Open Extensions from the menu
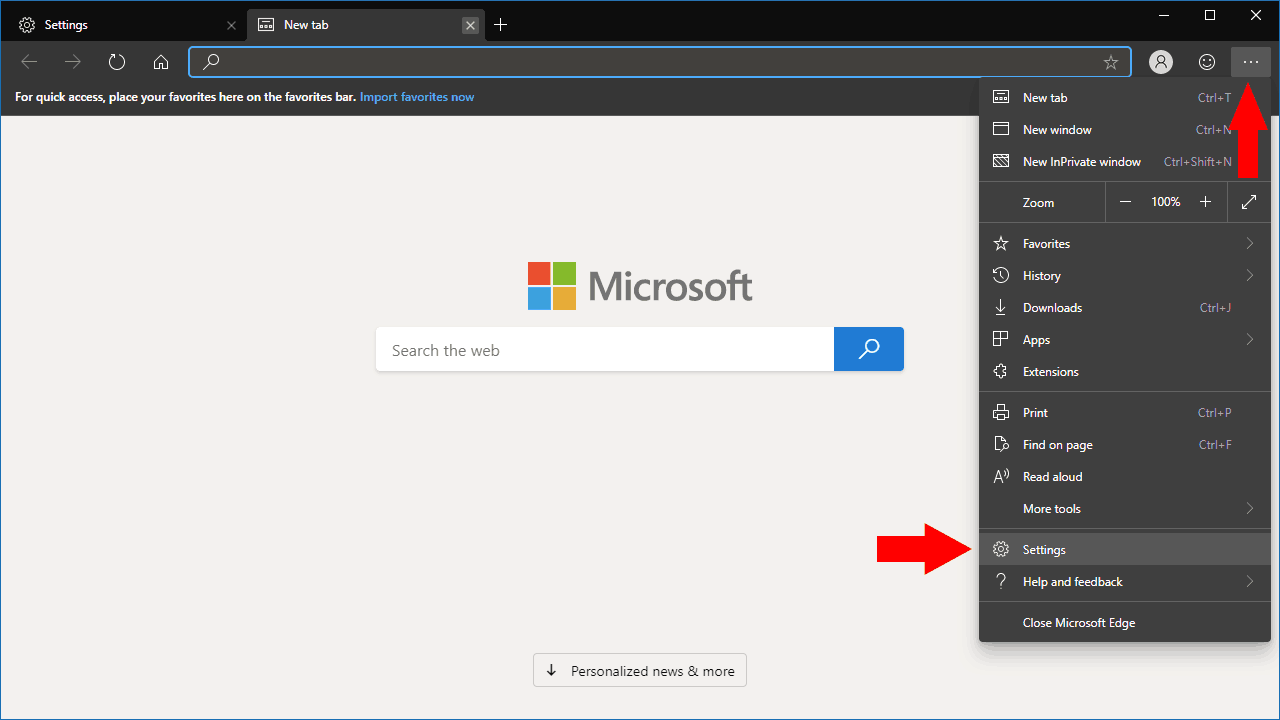 tap(1125, 372)
